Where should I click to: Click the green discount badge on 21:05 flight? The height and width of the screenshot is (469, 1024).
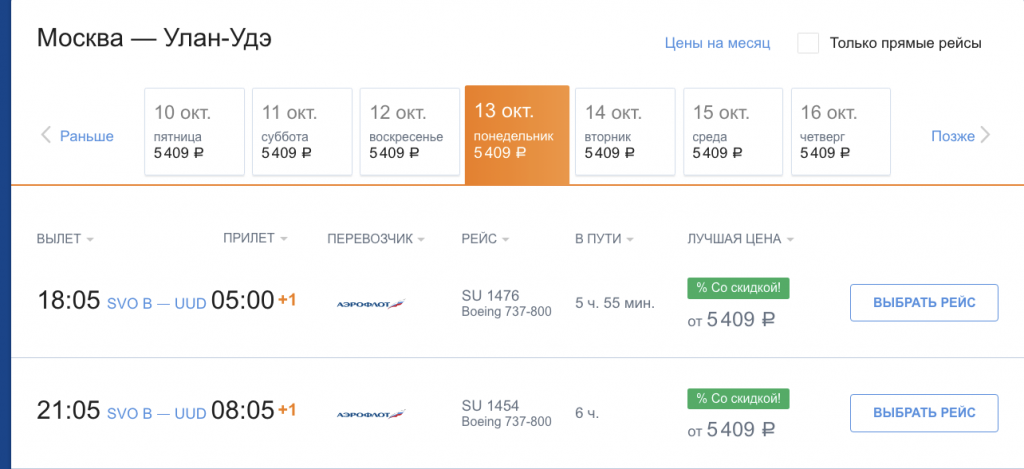[x=738, y=398]
